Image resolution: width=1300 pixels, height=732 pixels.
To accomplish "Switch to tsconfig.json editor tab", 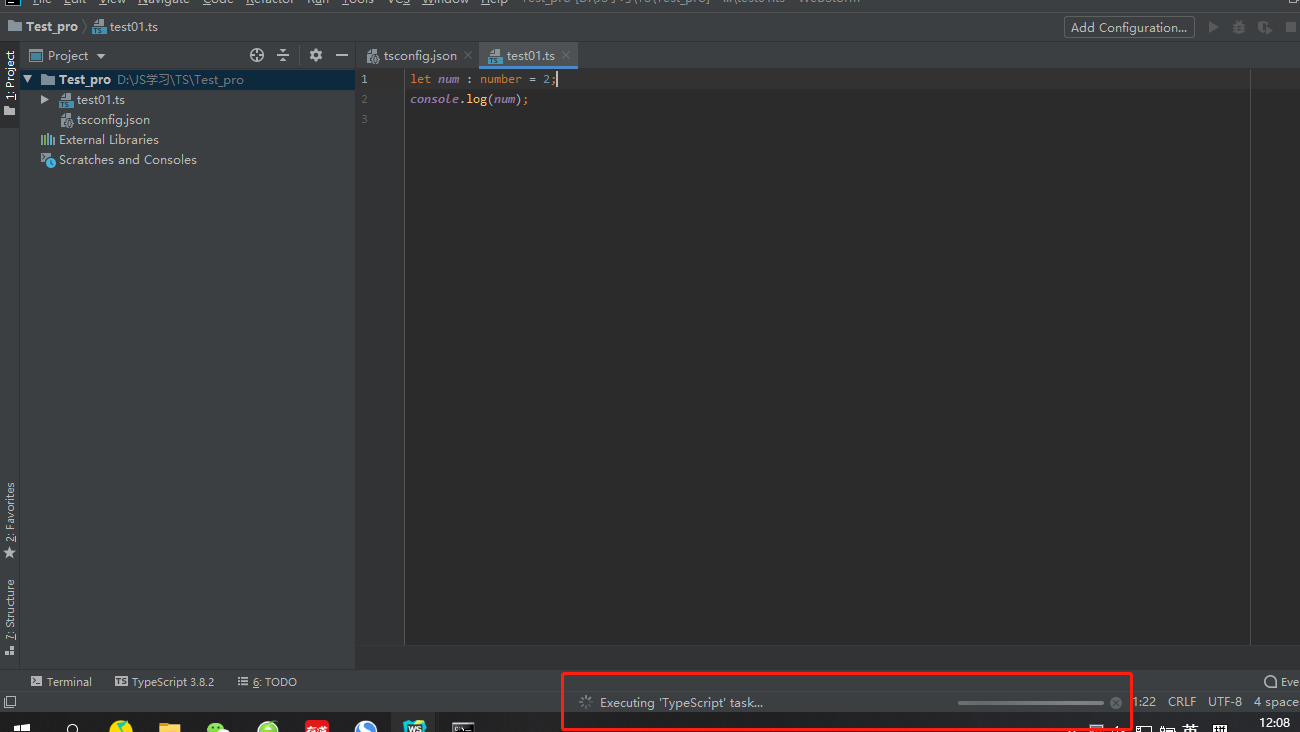I will click(419, 56).
